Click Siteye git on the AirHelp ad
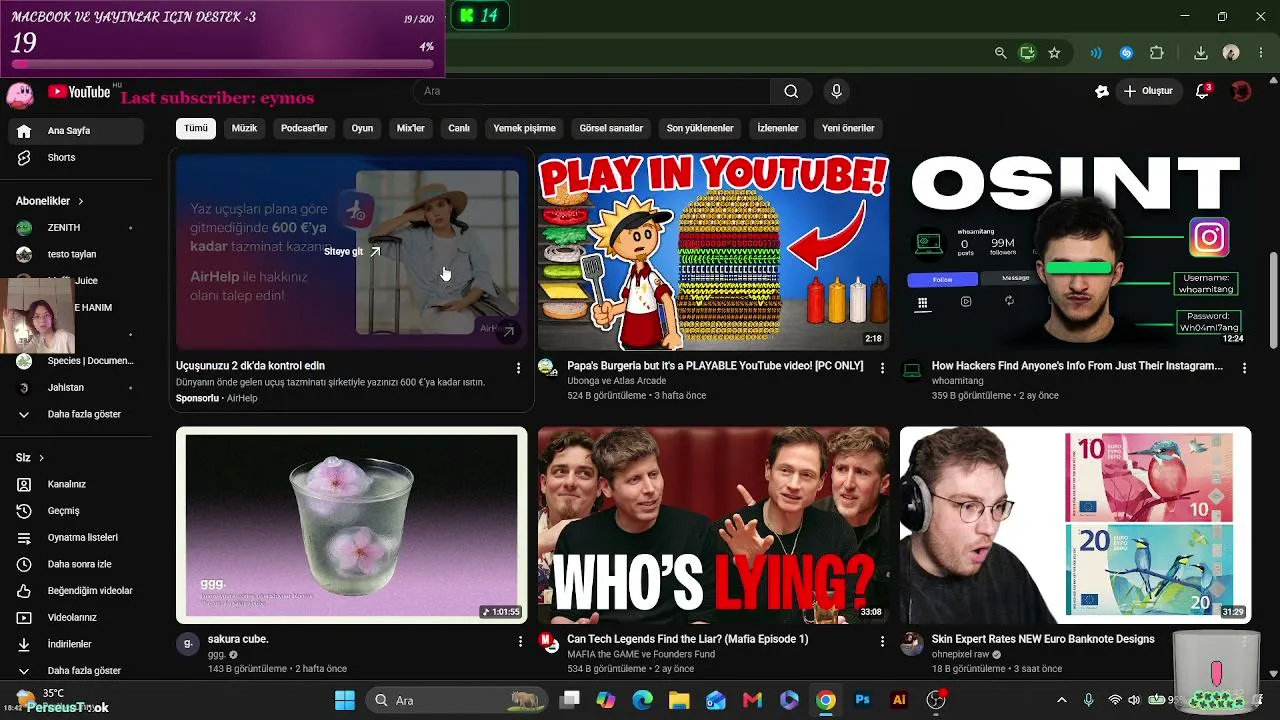The width and height of the screenshot is (1280, 720). [x=352, y=252]
